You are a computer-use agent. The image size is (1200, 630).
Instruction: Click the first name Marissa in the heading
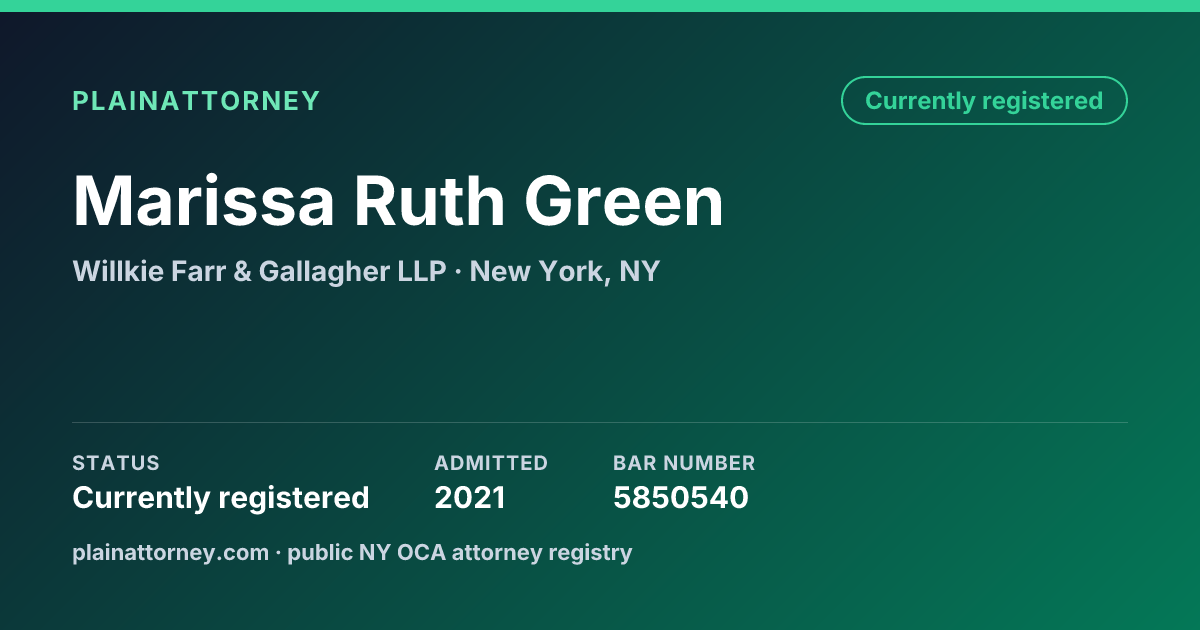coord(204,201)
